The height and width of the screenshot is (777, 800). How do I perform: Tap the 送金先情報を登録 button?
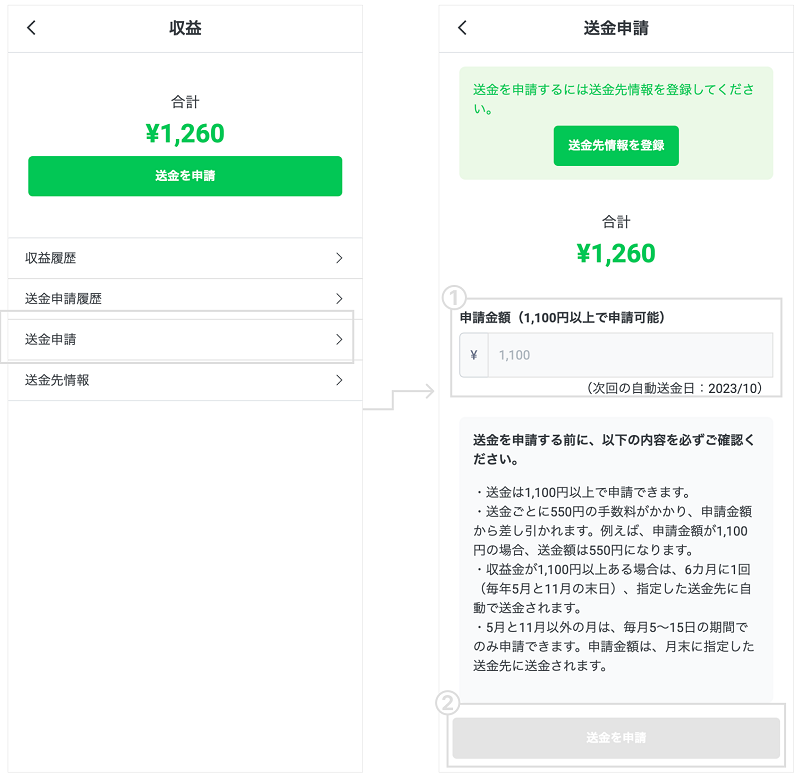coord(616,145)
